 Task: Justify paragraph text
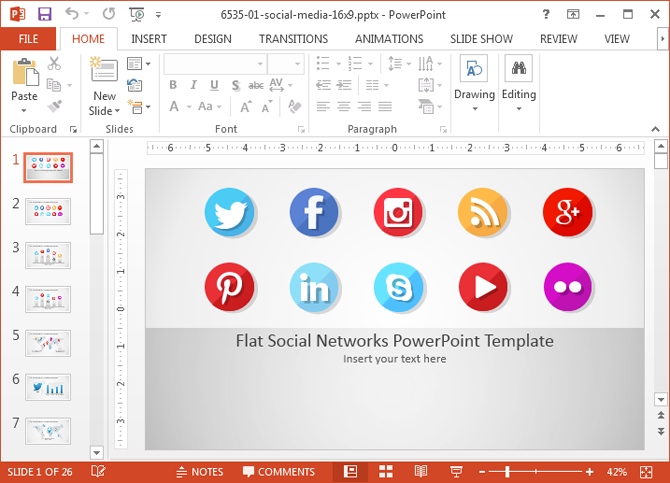[x=385, y=106]
